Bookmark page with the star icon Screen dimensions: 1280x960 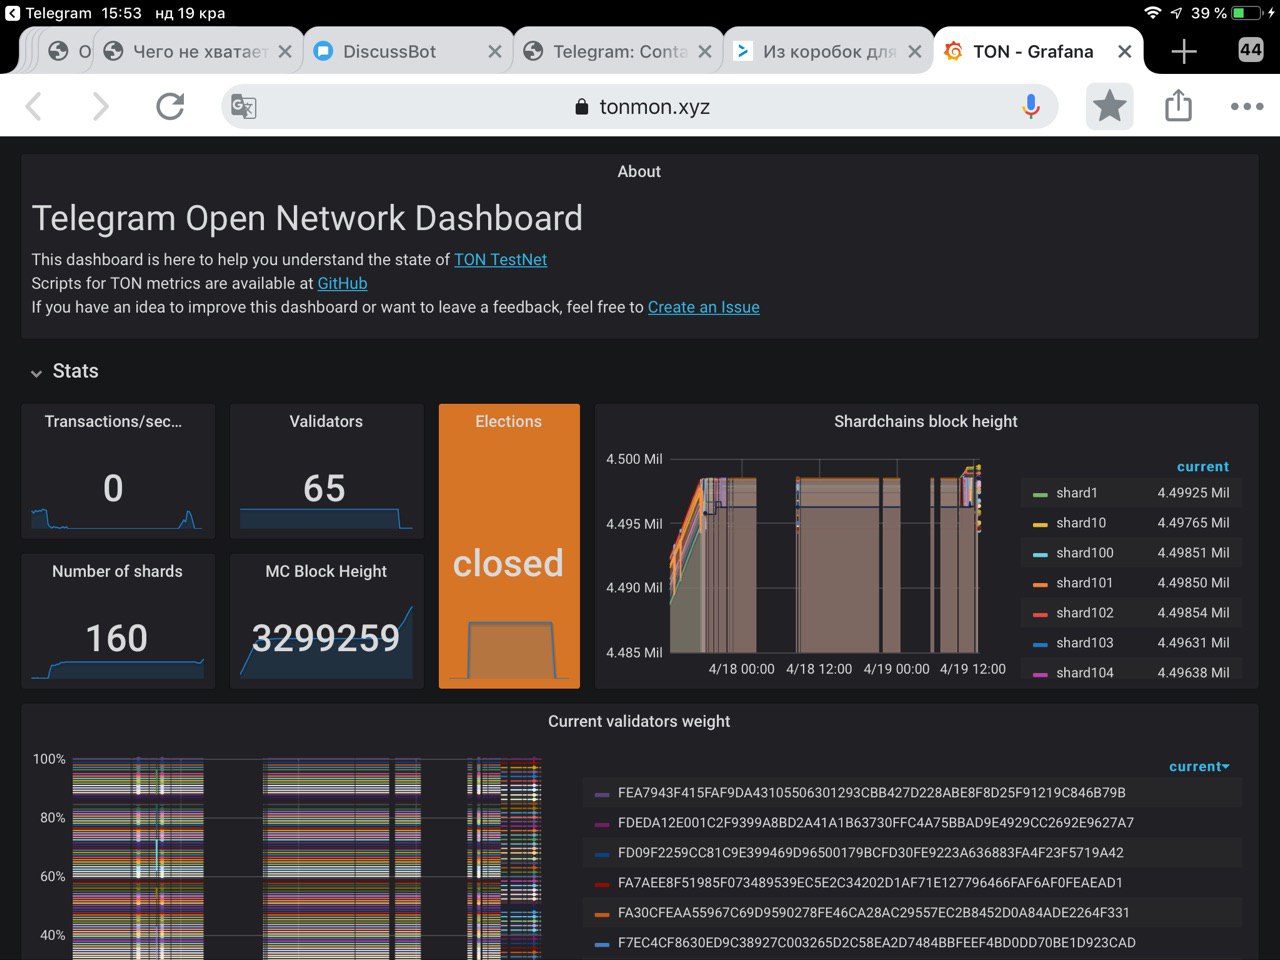click(1109, 106)
